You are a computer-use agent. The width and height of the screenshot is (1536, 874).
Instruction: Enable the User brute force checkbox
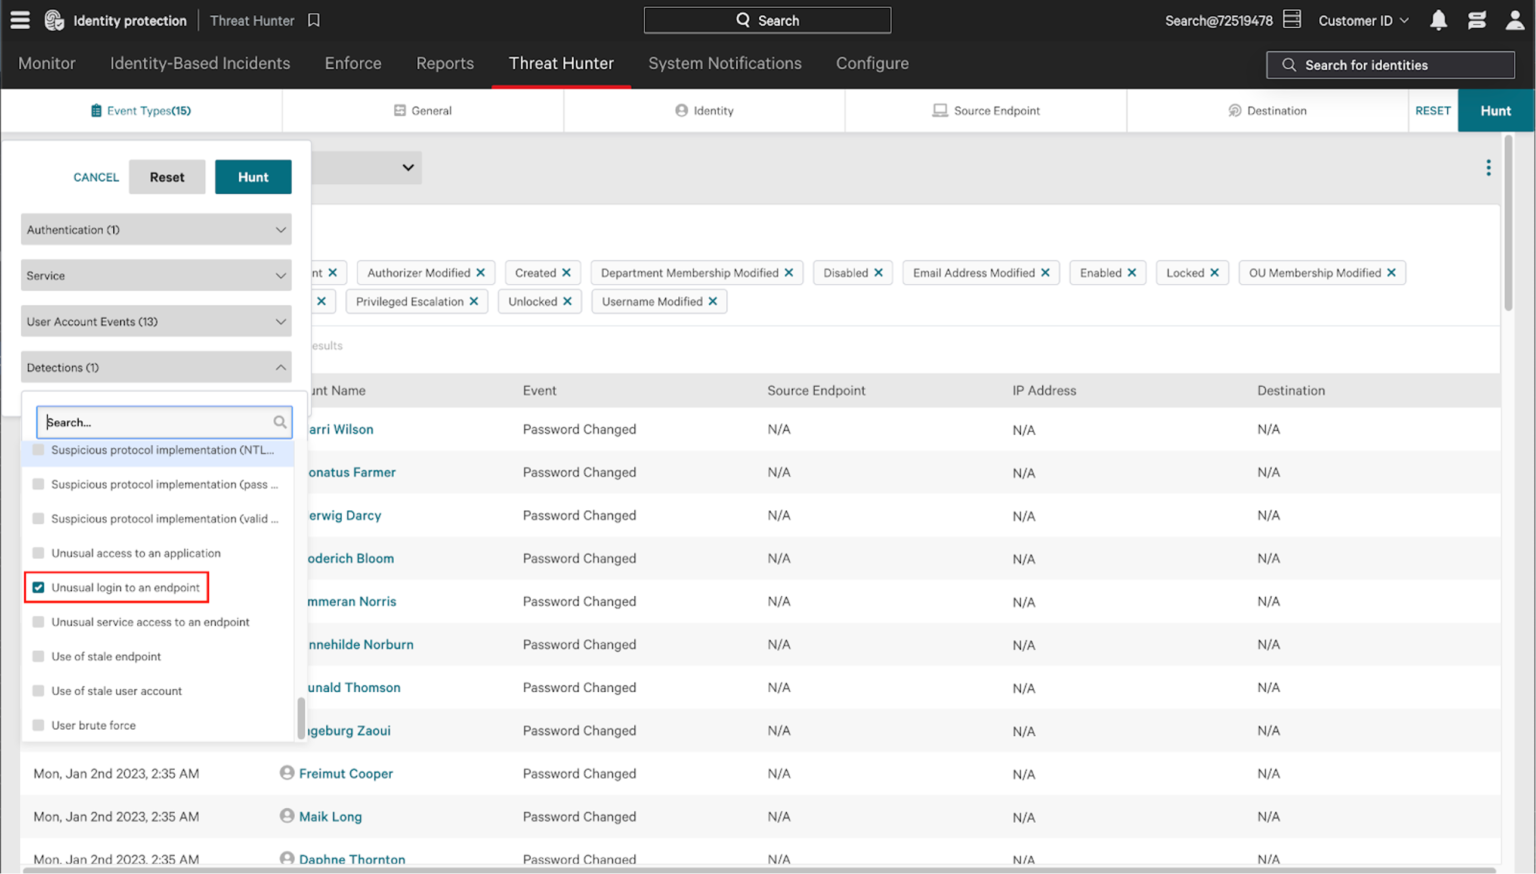tap(39, 726)
